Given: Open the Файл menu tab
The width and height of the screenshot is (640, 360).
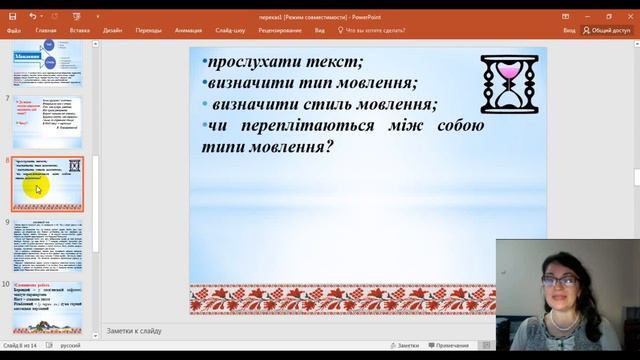Looking at the screenshot, I should 13,30.
